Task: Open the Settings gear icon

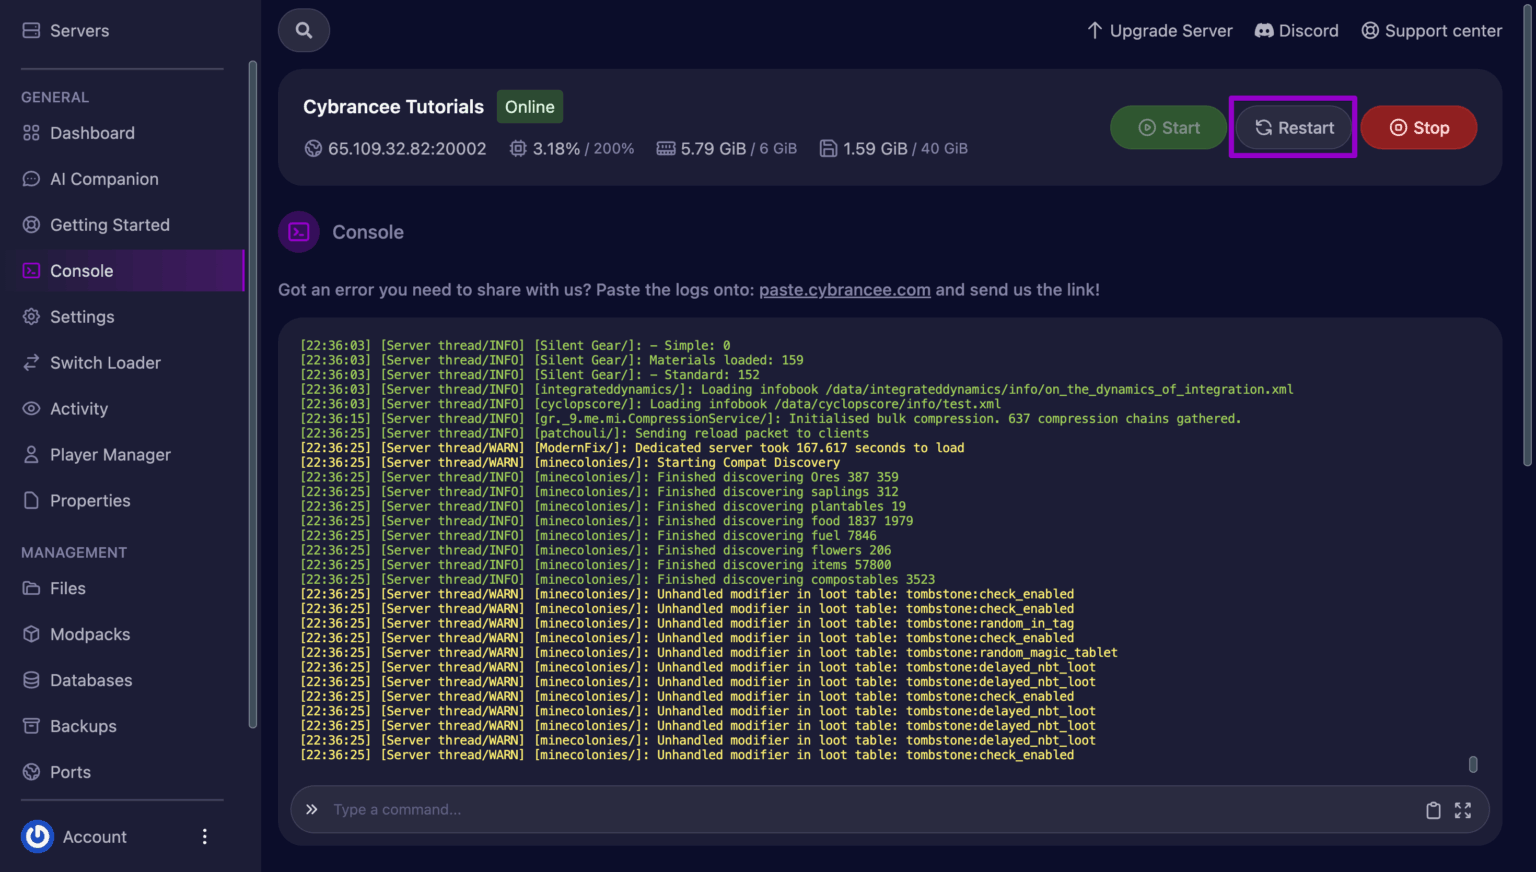Action: pos(31,317)
